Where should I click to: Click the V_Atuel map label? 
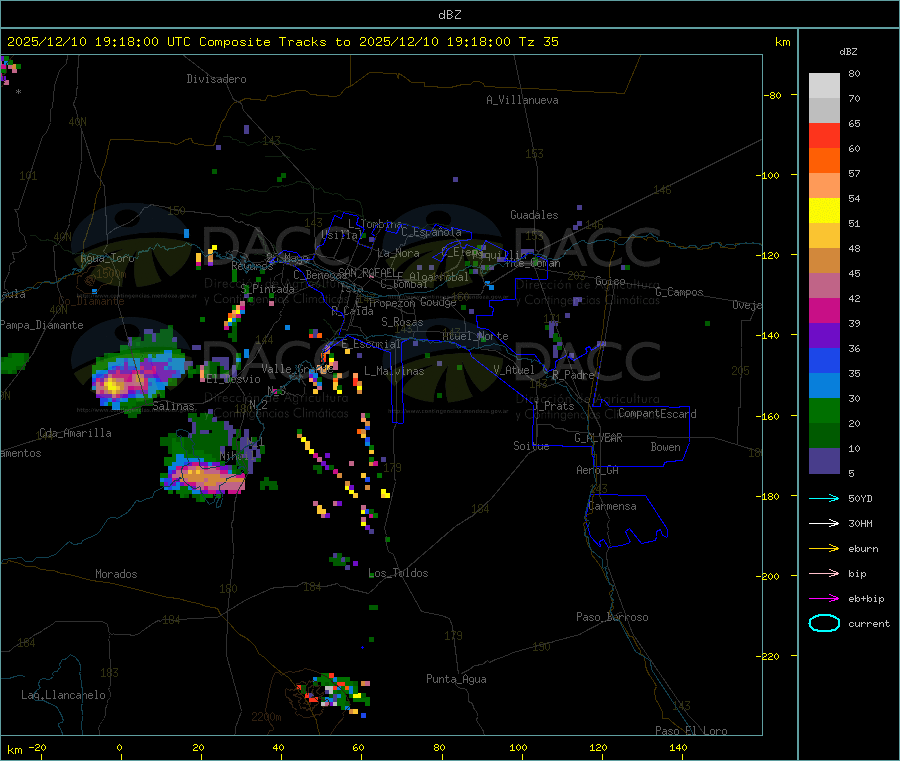(x=514, y=370)
